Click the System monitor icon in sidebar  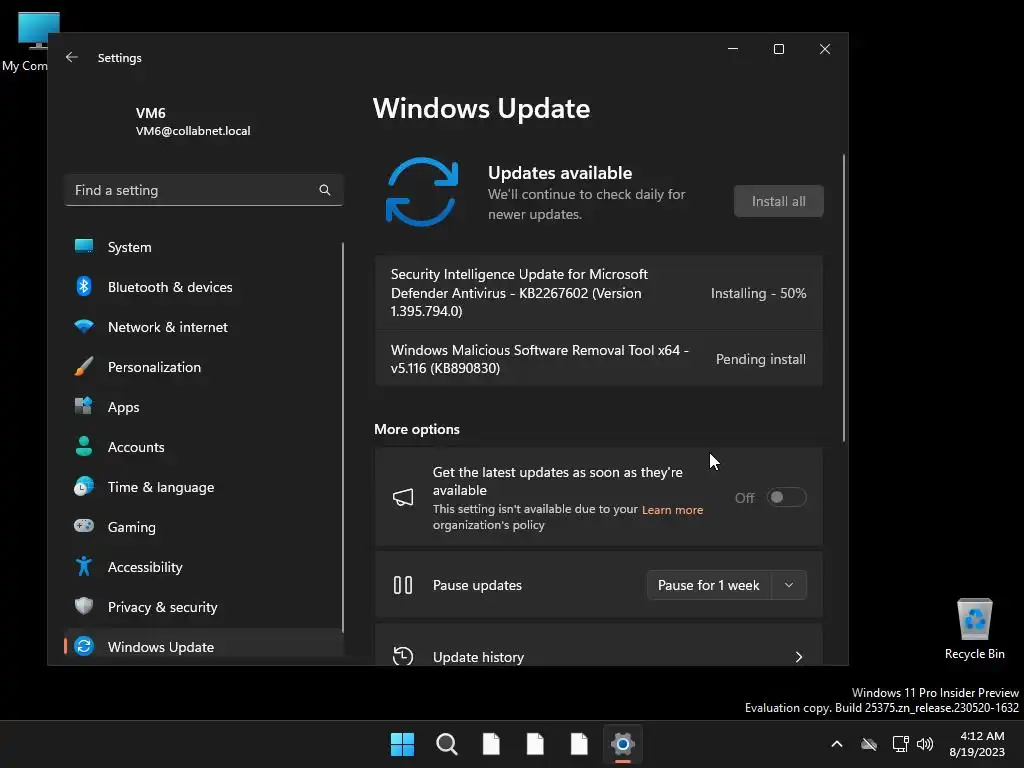tap(84, 246)
